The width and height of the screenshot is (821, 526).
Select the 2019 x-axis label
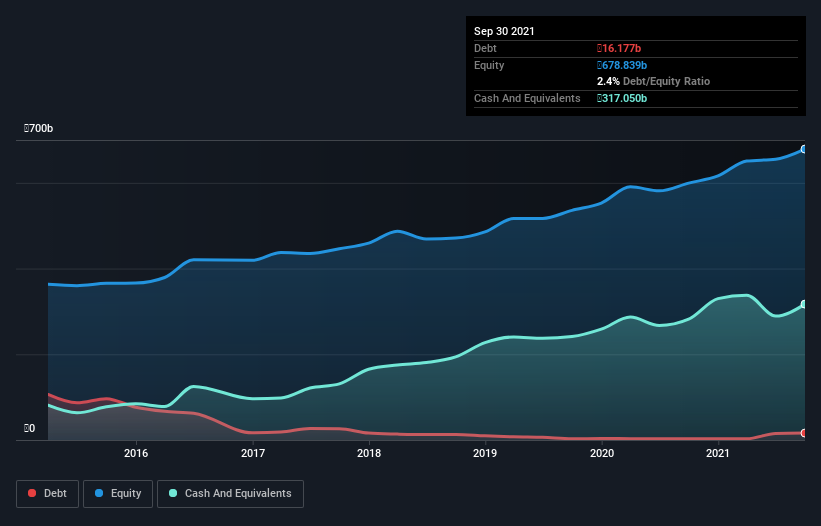(x=485, y=453)
